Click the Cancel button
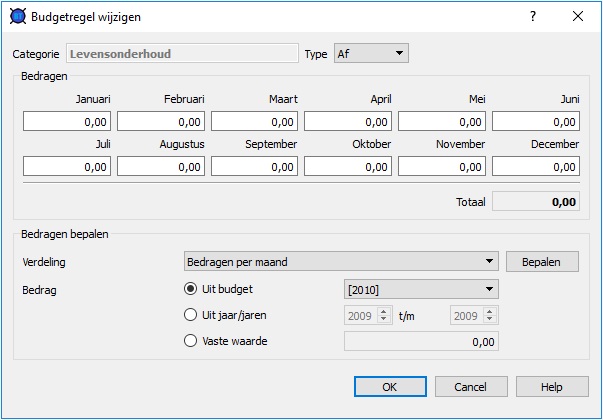Viewport: 603px width, 420px height. click(470, 387)
